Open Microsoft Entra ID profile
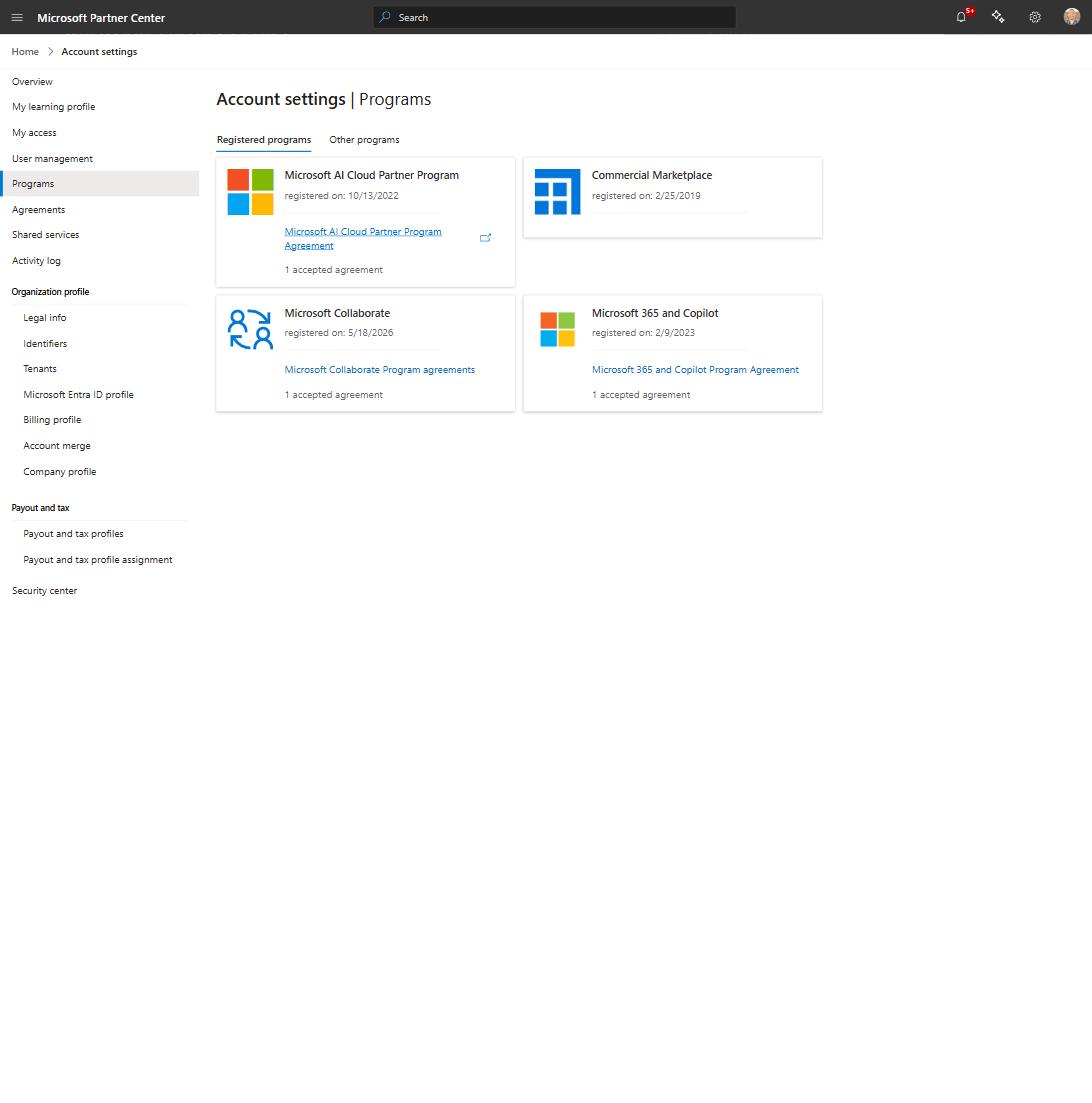 click(x=79, y=395)
